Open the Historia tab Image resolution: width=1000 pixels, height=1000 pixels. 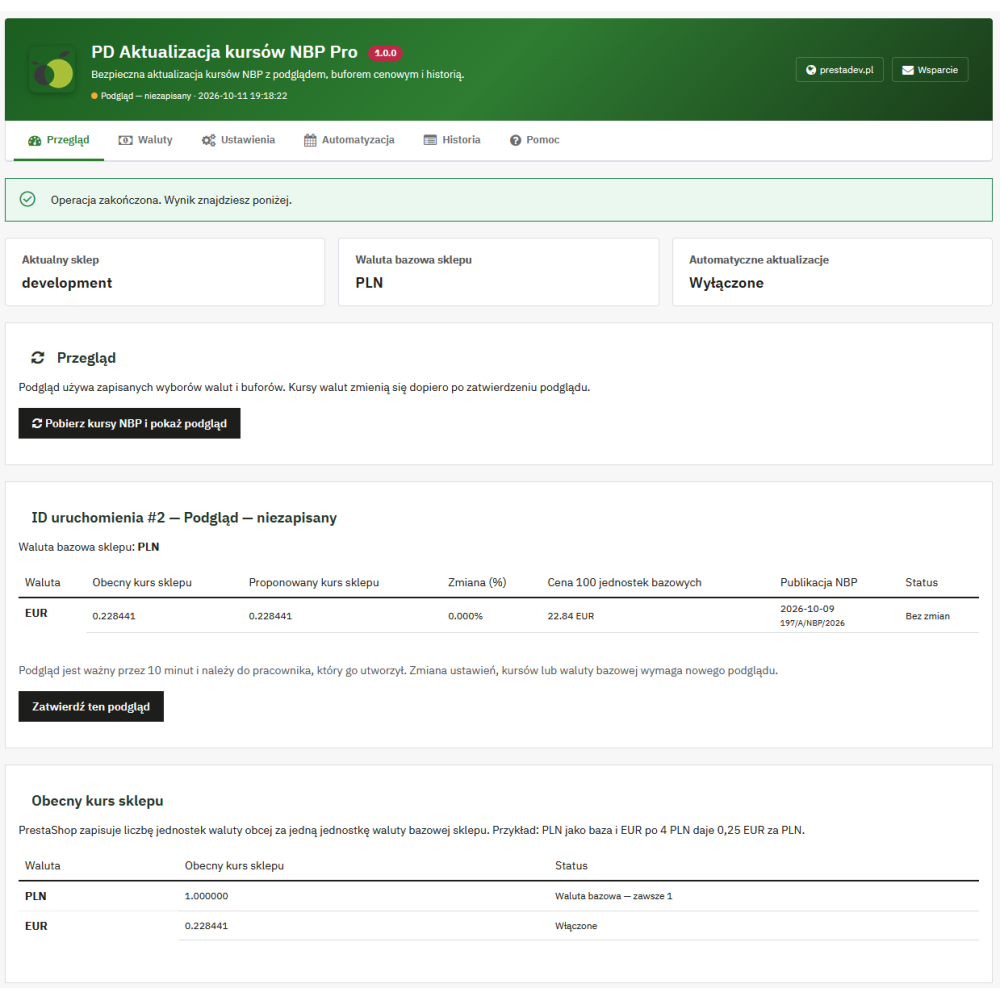coord(452,140)
